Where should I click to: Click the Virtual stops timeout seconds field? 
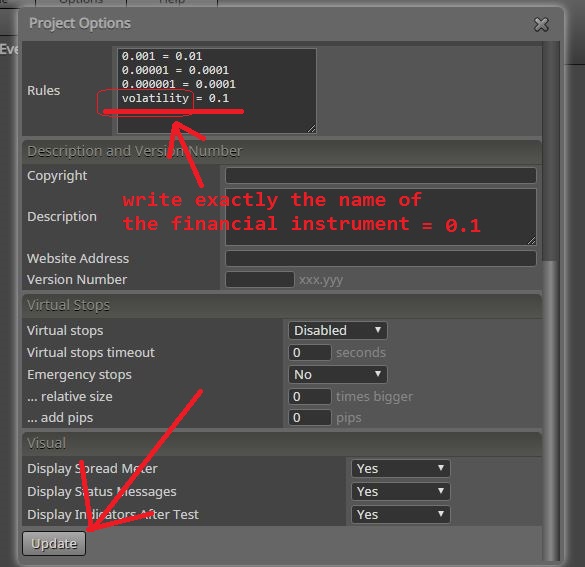pos(310,353)
